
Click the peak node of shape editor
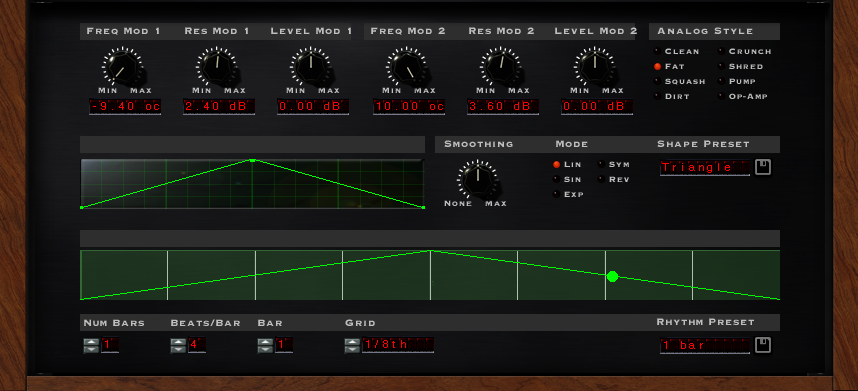[x=252, y=160]
